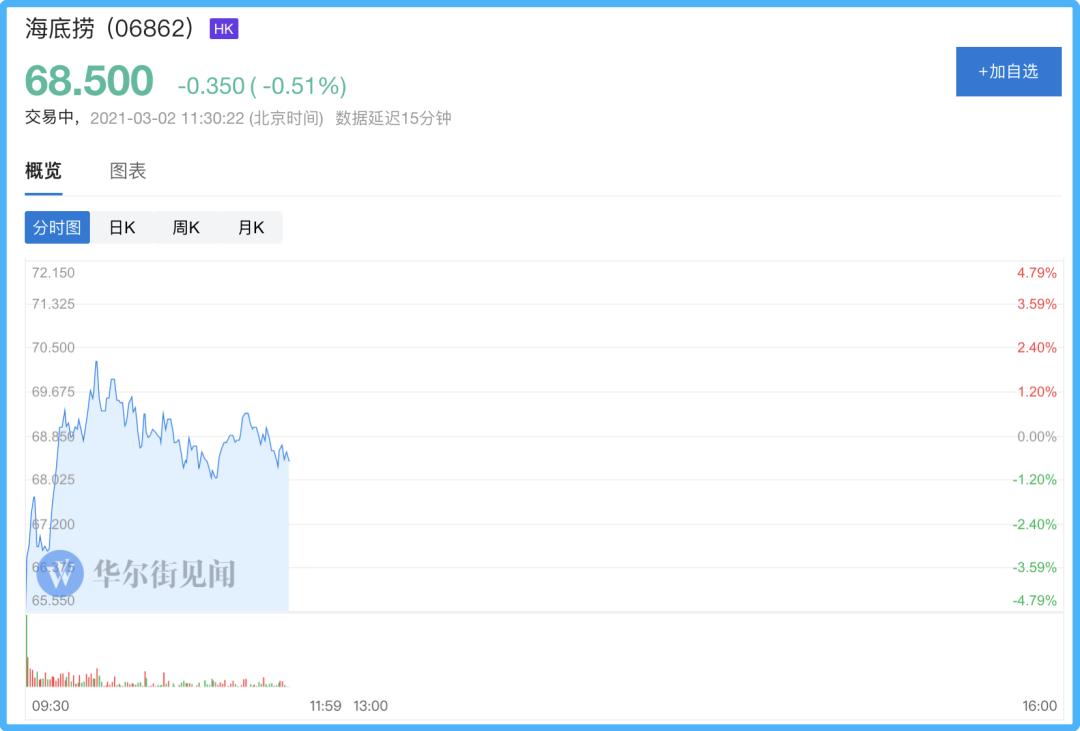Switch the chart to 周K

(186, 228)
